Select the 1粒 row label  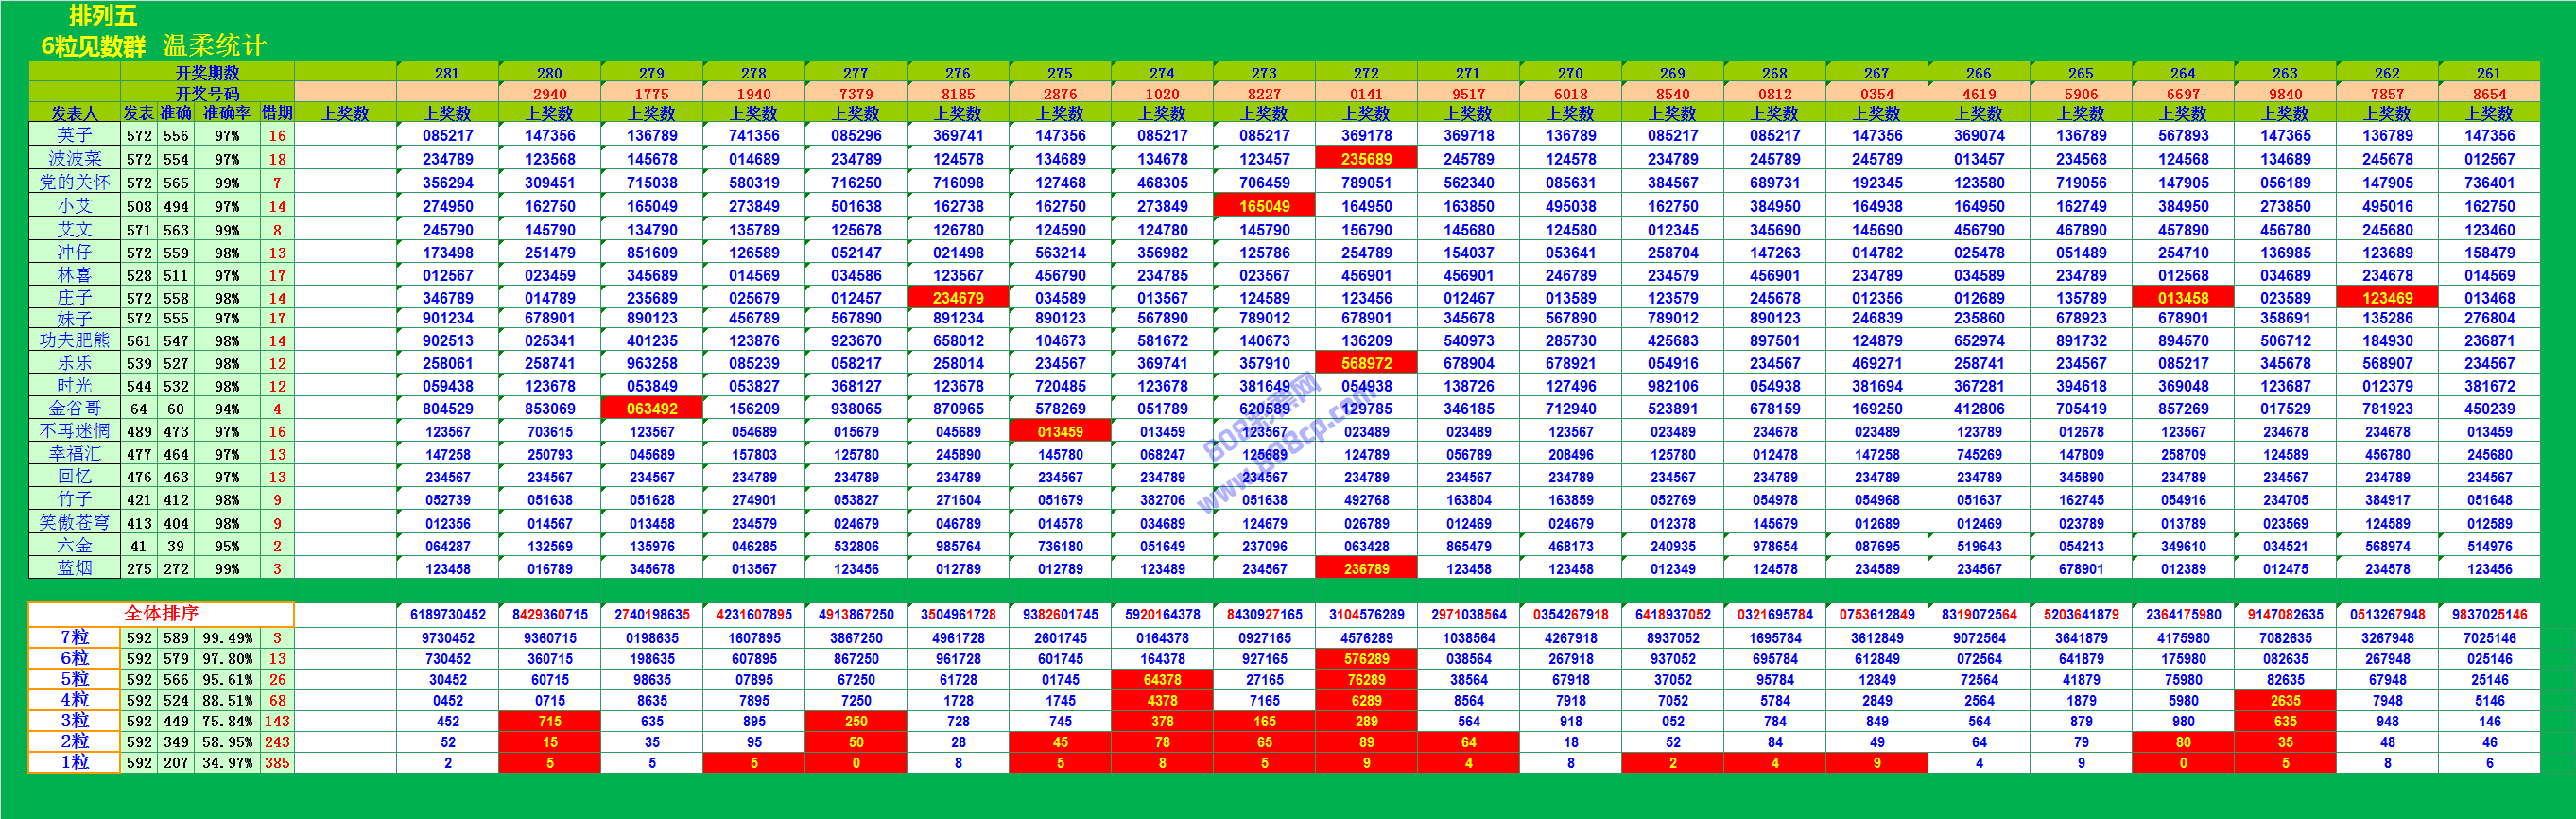click(74, 763)
